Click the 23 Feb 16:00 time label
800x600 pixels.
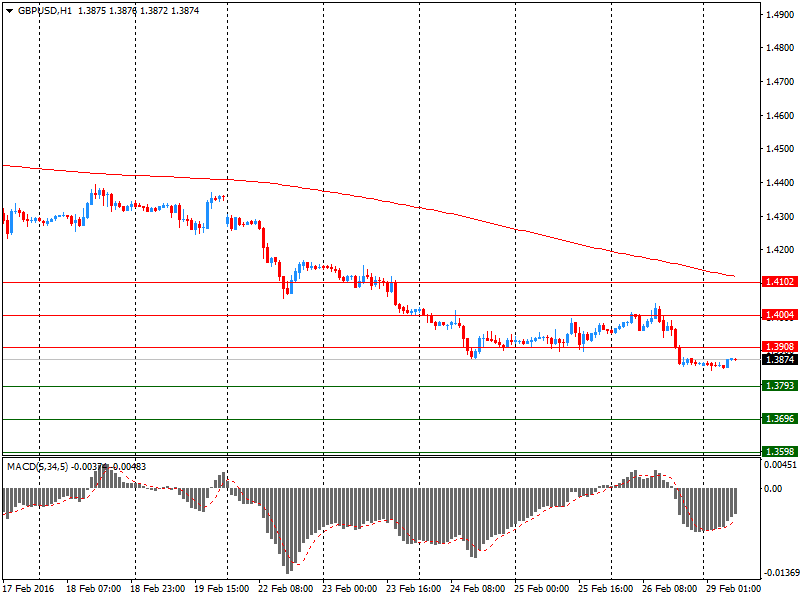413,588
